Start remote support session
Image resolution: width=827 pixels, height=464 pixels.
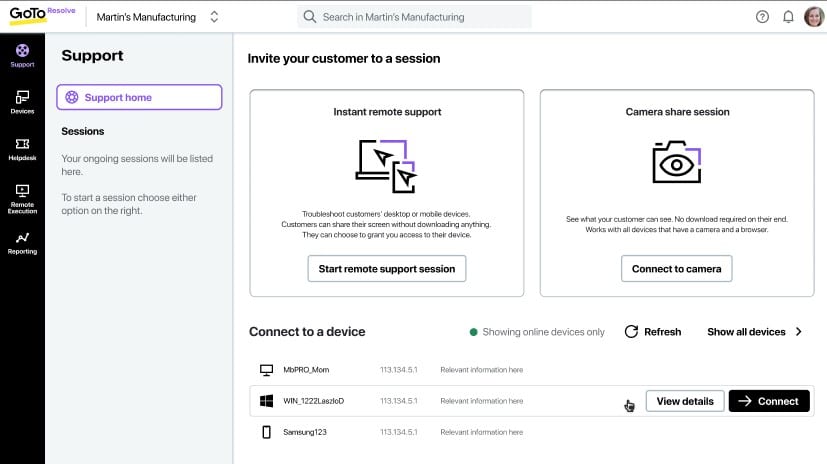pos(387,269)
